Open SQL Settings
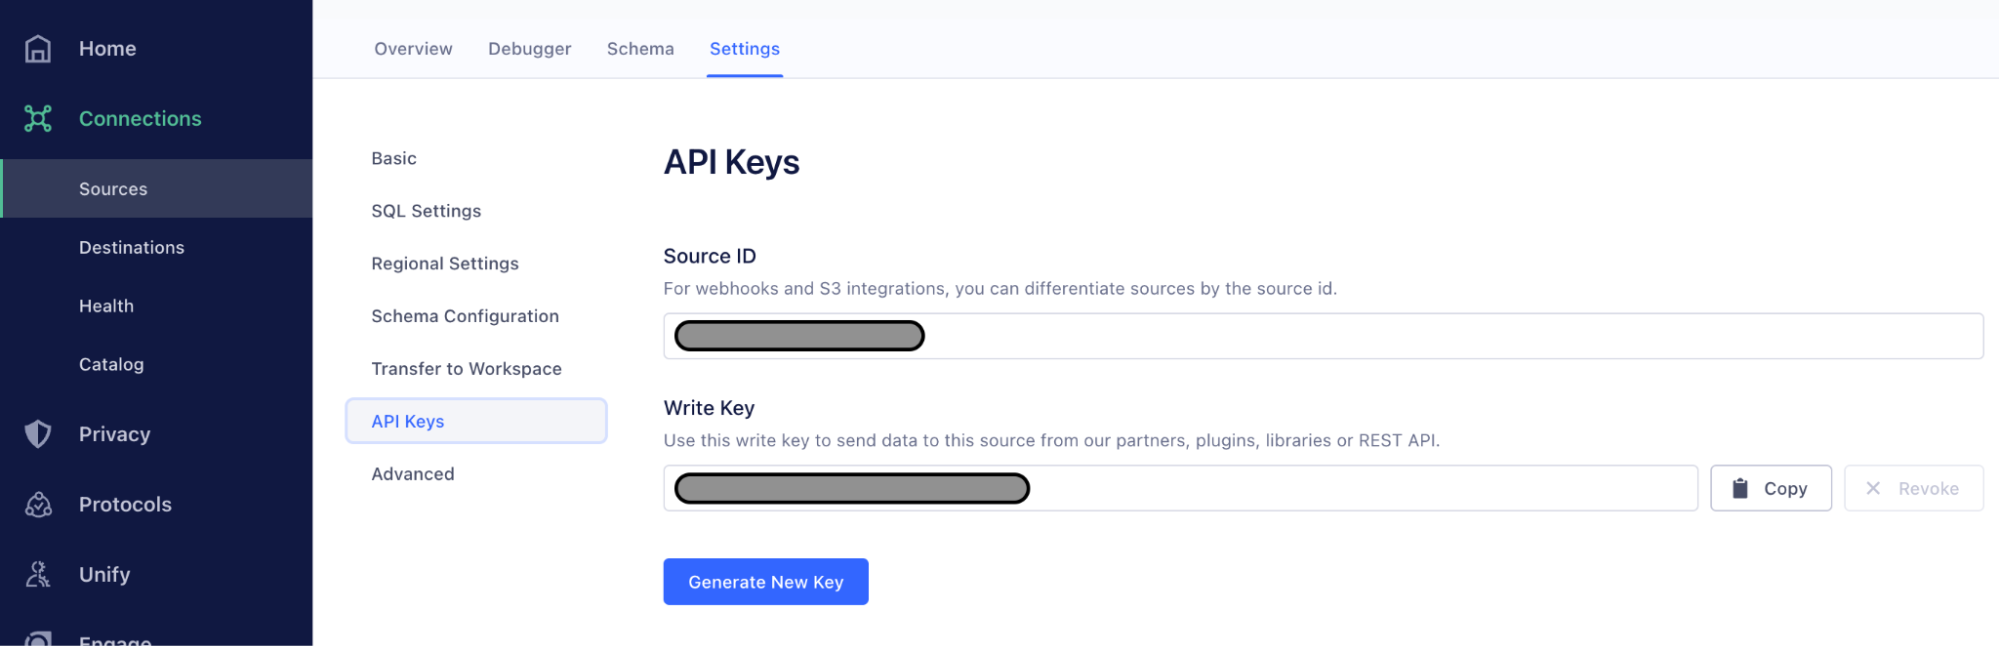Image resolution: width=1999 pixels, height=647 pixels. click(425, 210)
